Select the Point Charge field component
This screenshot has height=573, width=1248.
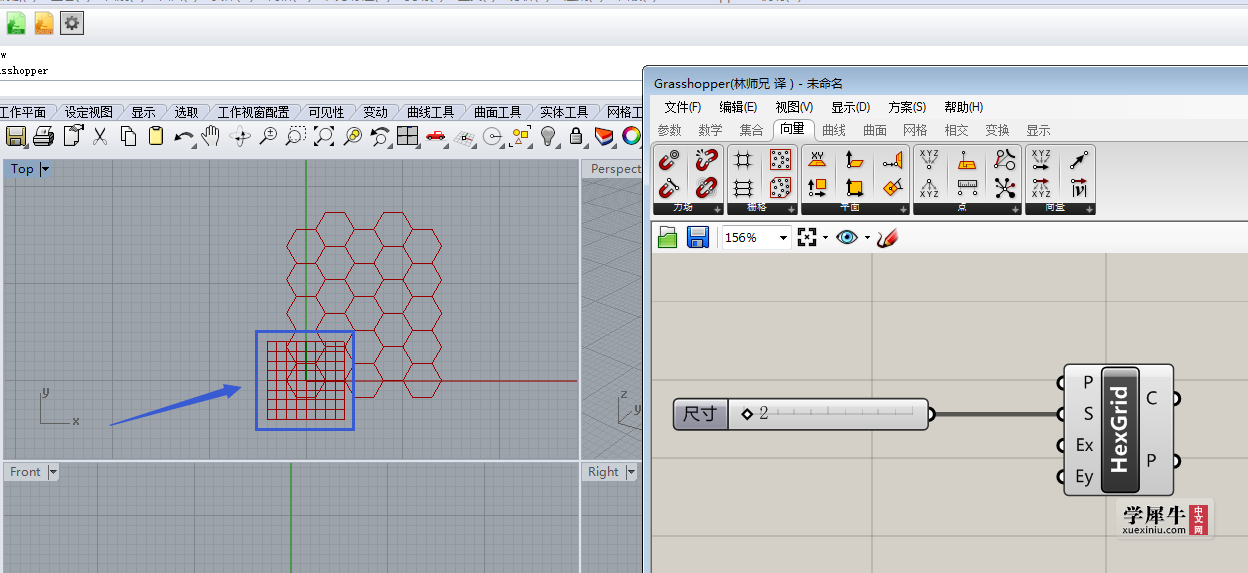[669, 160]
